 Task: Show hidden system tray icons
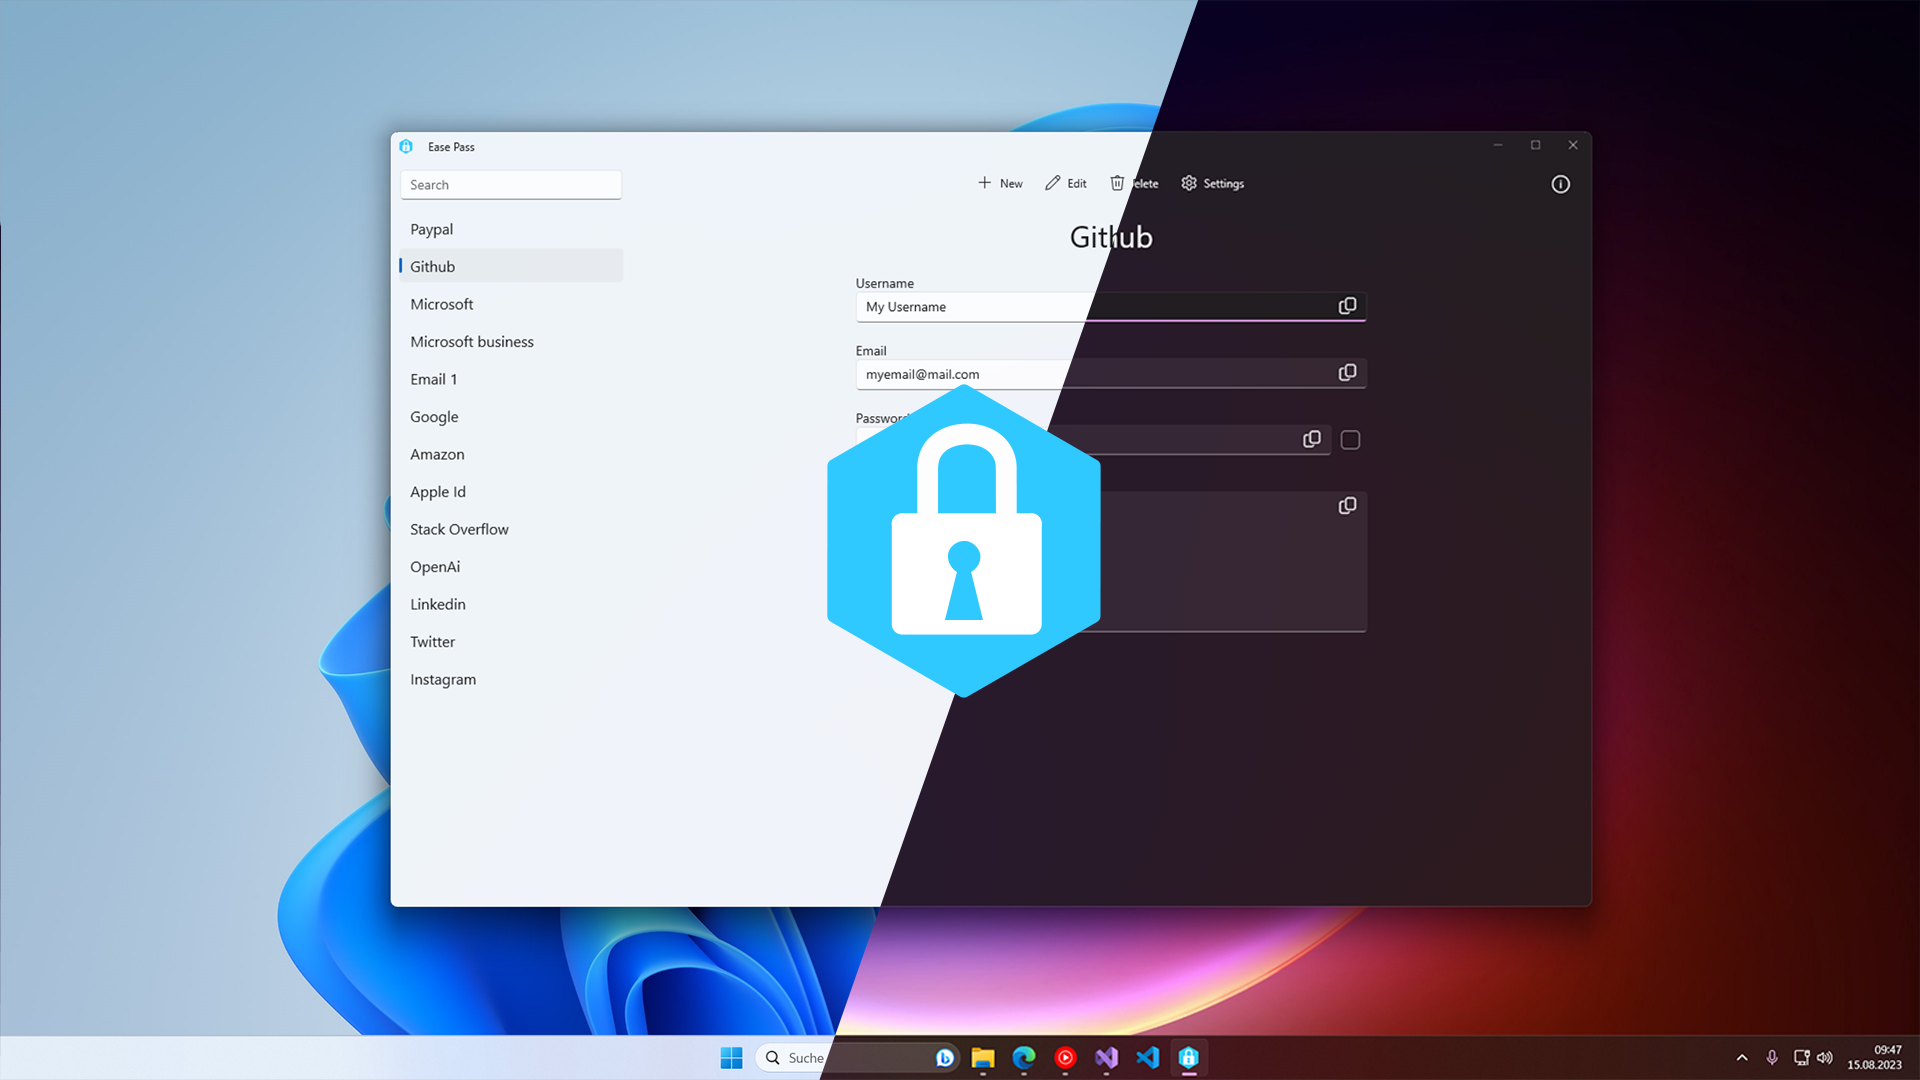click(x=1742, y=1058)
